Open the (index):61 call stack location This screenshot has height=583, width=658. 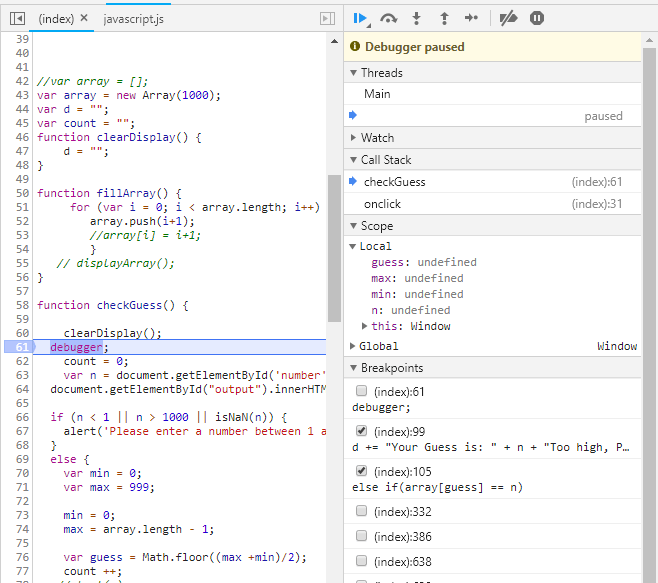pyautogui.click(x=596, y=182)
